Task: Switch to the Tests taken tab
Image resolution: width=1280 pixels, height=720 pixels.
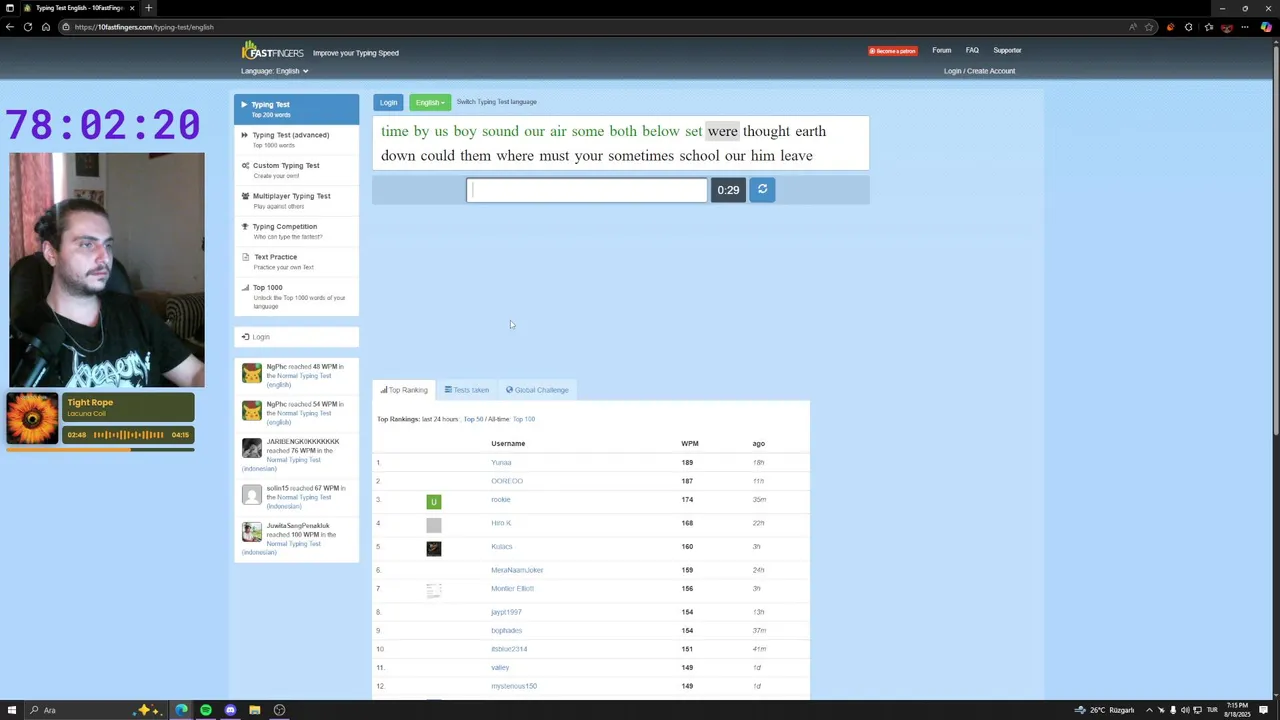Action: (467, 390)
